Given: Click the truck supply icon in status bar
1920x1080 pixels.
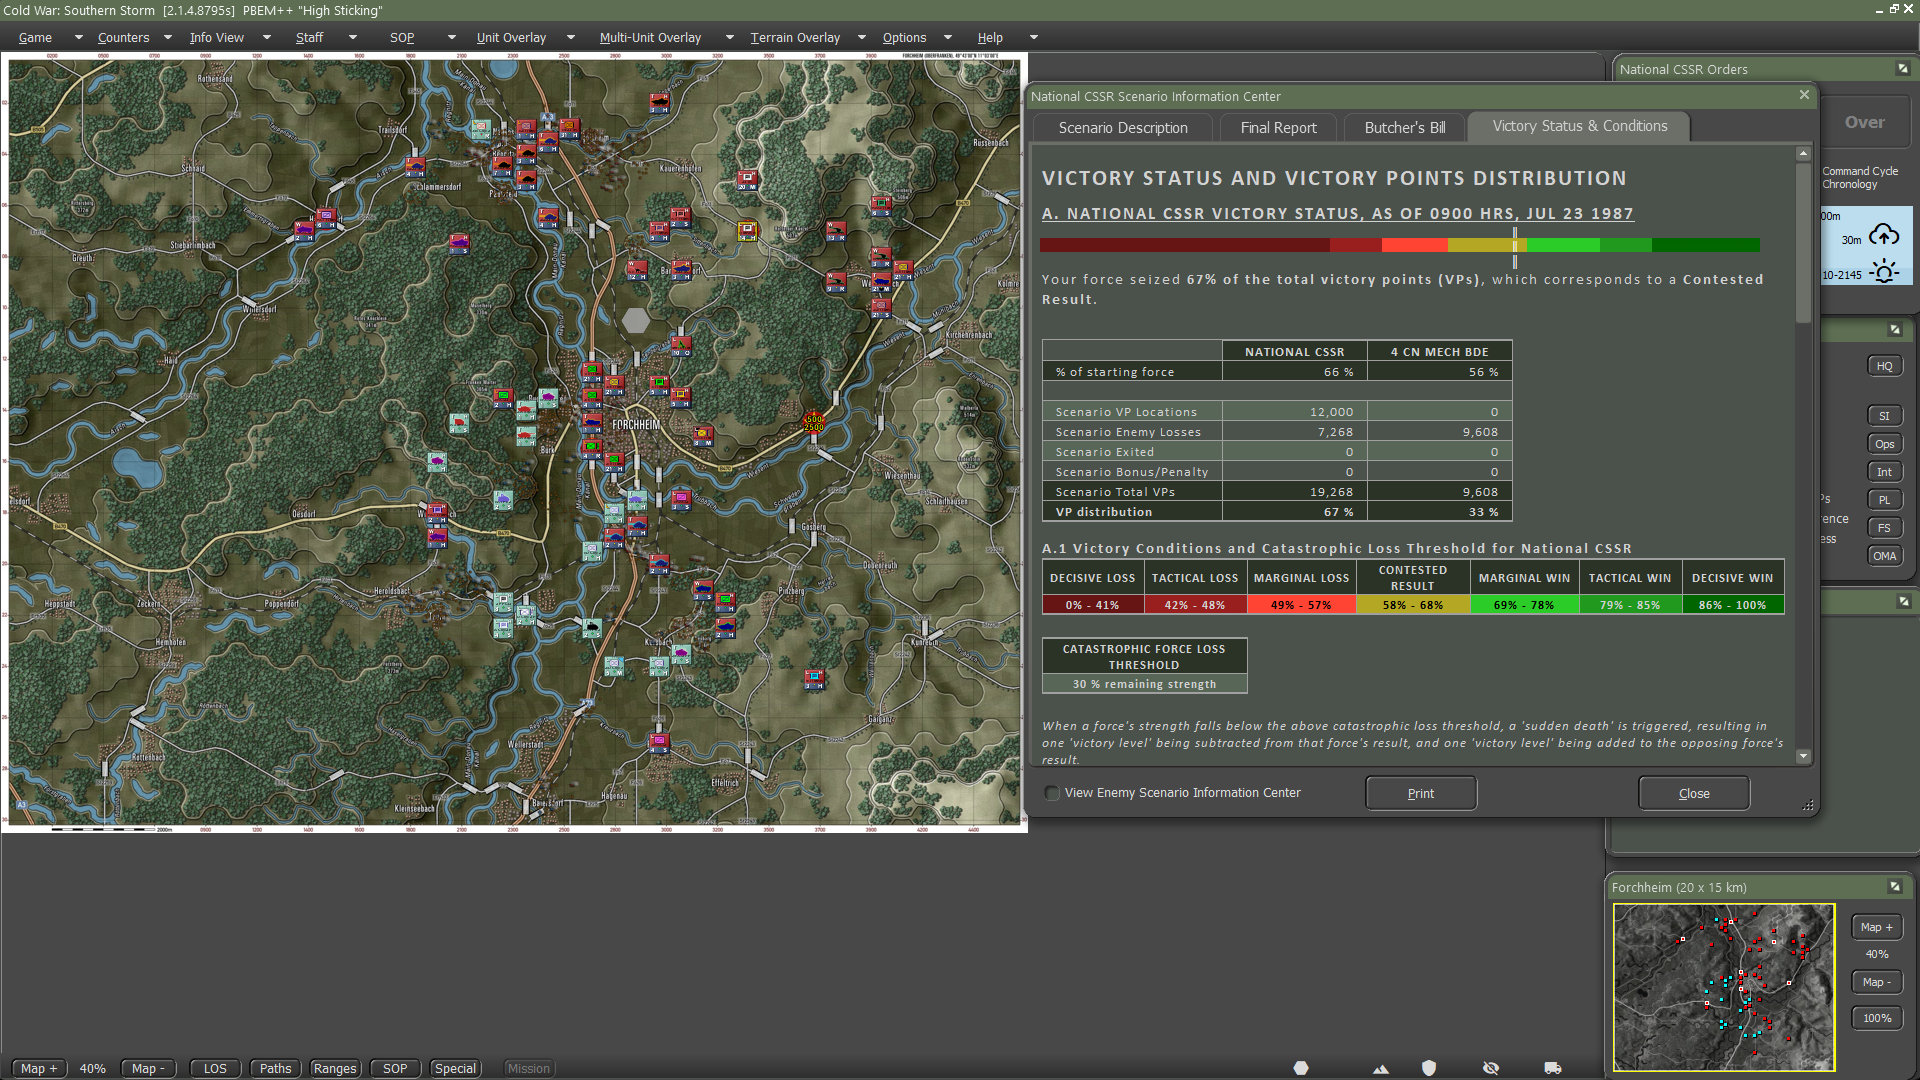Looking at the screenshot, I should click(x=1552, y=1068).
